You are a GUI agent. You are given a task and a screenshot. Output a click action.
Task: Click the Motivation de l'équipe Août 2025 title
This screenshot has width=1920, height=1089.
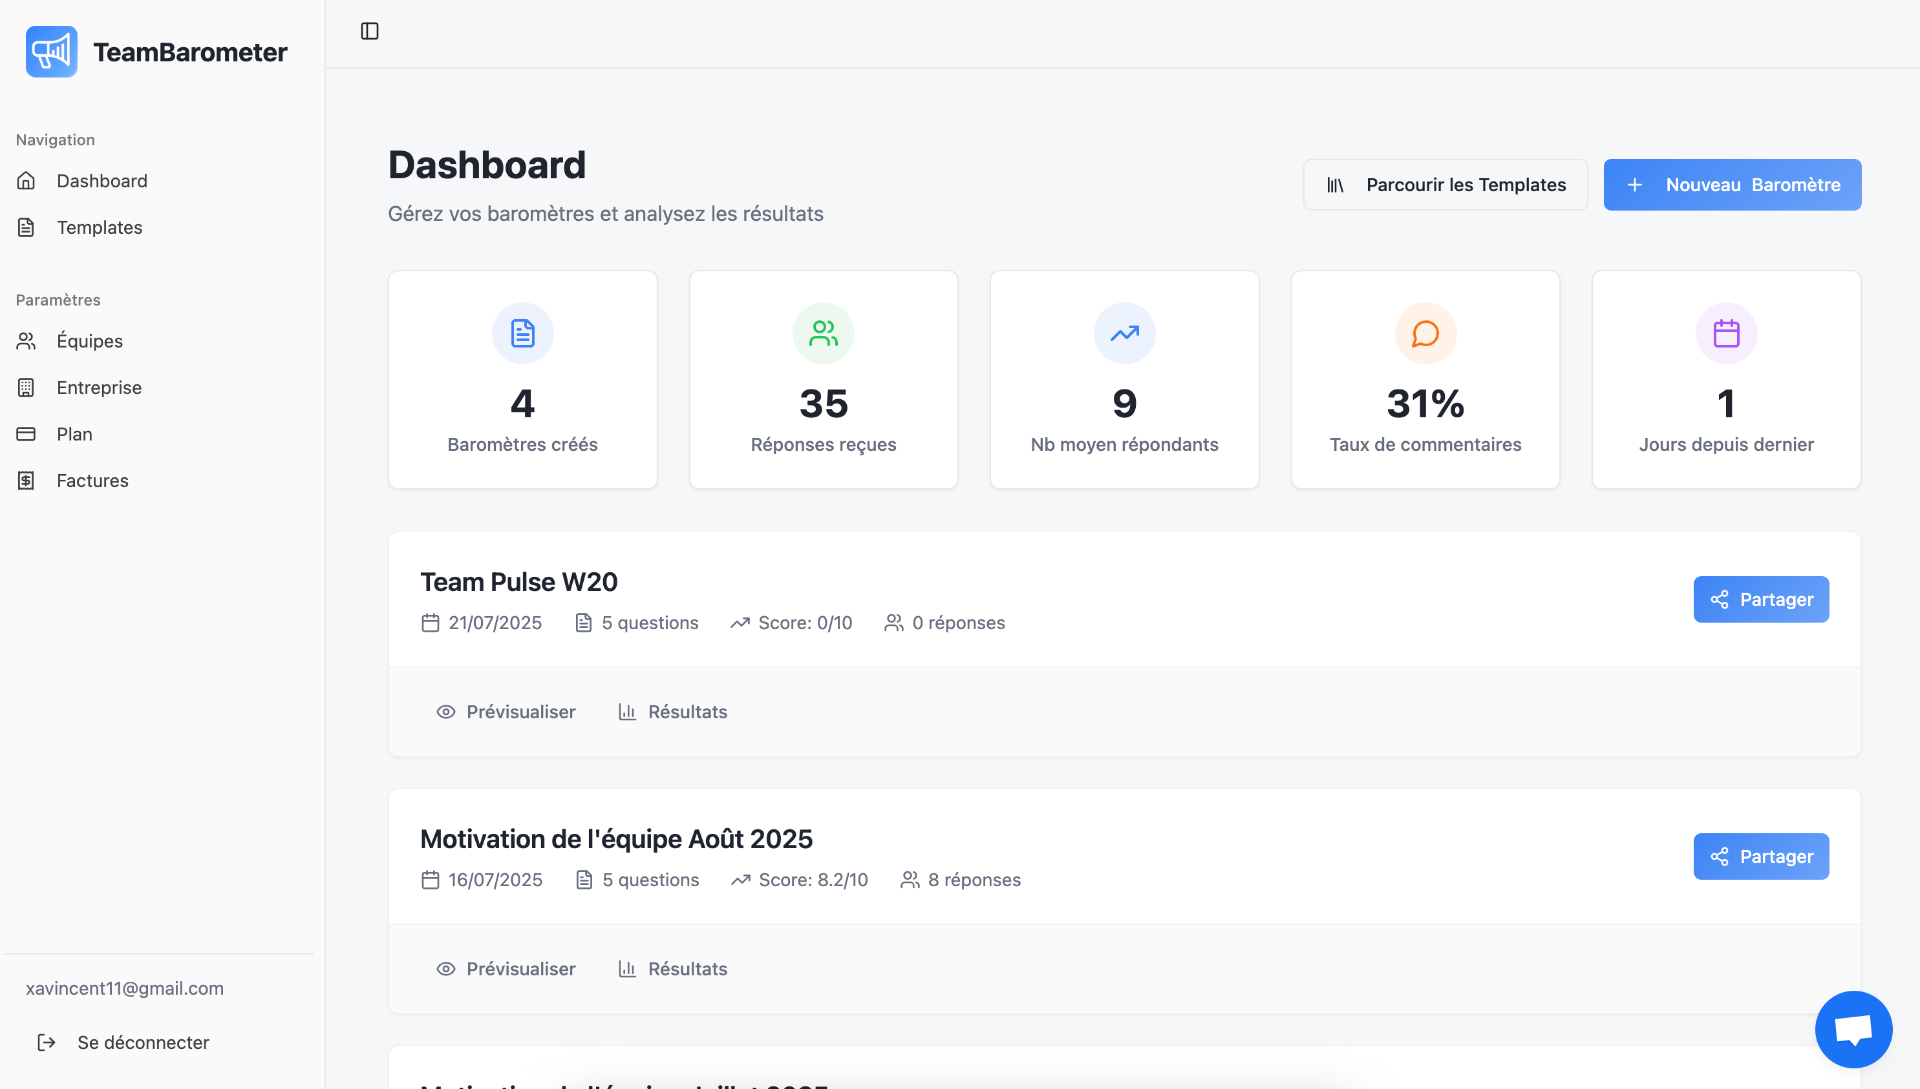pos(616,839)
